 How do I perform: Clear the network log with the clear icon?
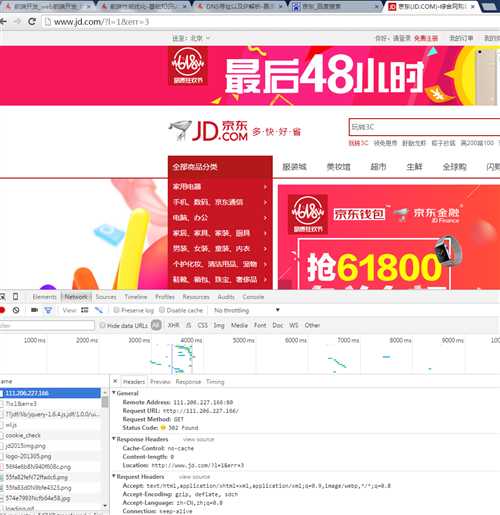[x=16, y=310]
